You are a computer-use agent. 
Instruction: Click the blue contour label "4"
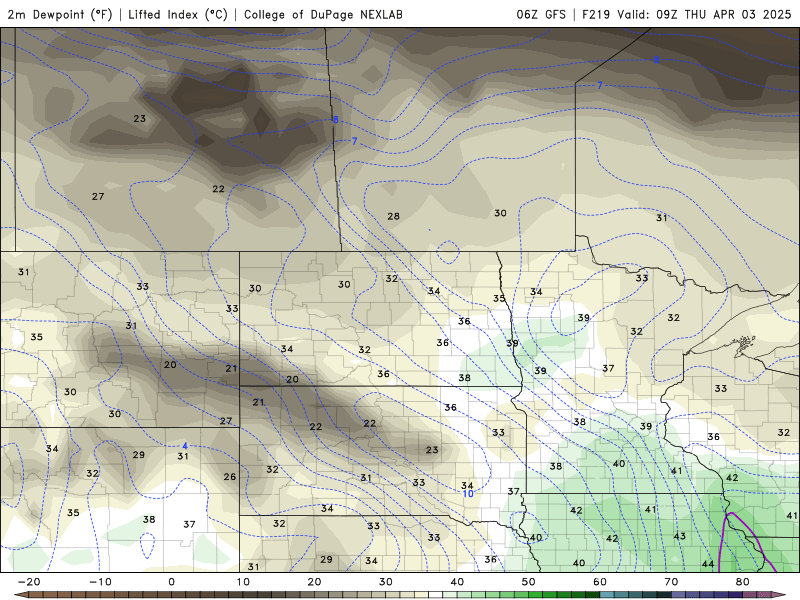pyautogui.click(x=185, y=446)
